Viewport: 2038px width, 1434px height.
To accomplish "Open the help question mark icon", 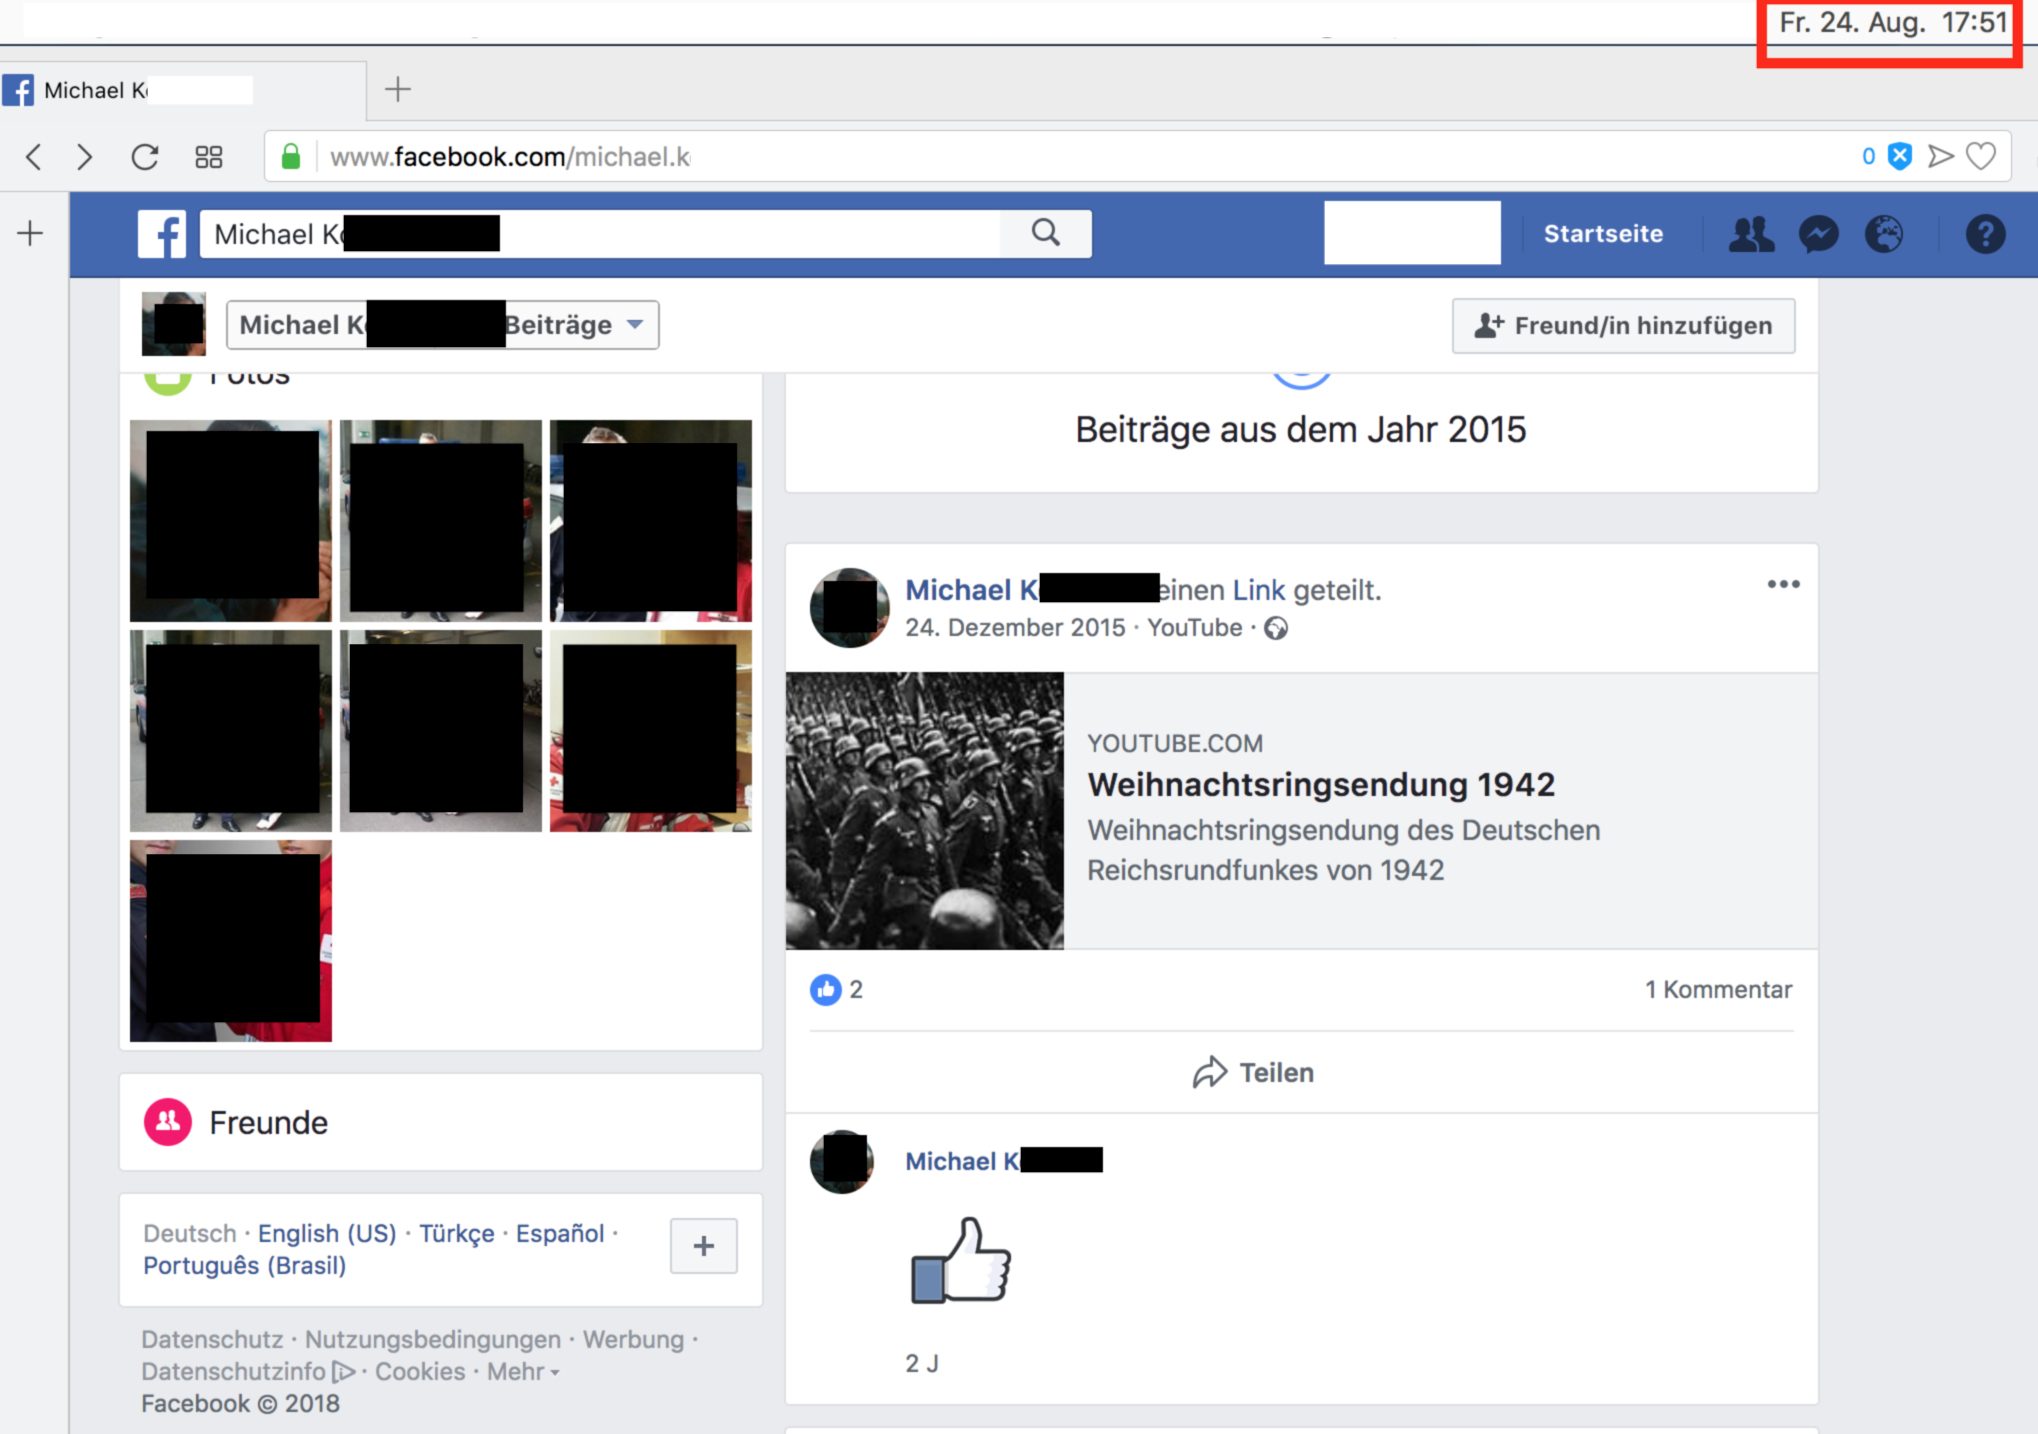I will click(x=1985, y=234).
